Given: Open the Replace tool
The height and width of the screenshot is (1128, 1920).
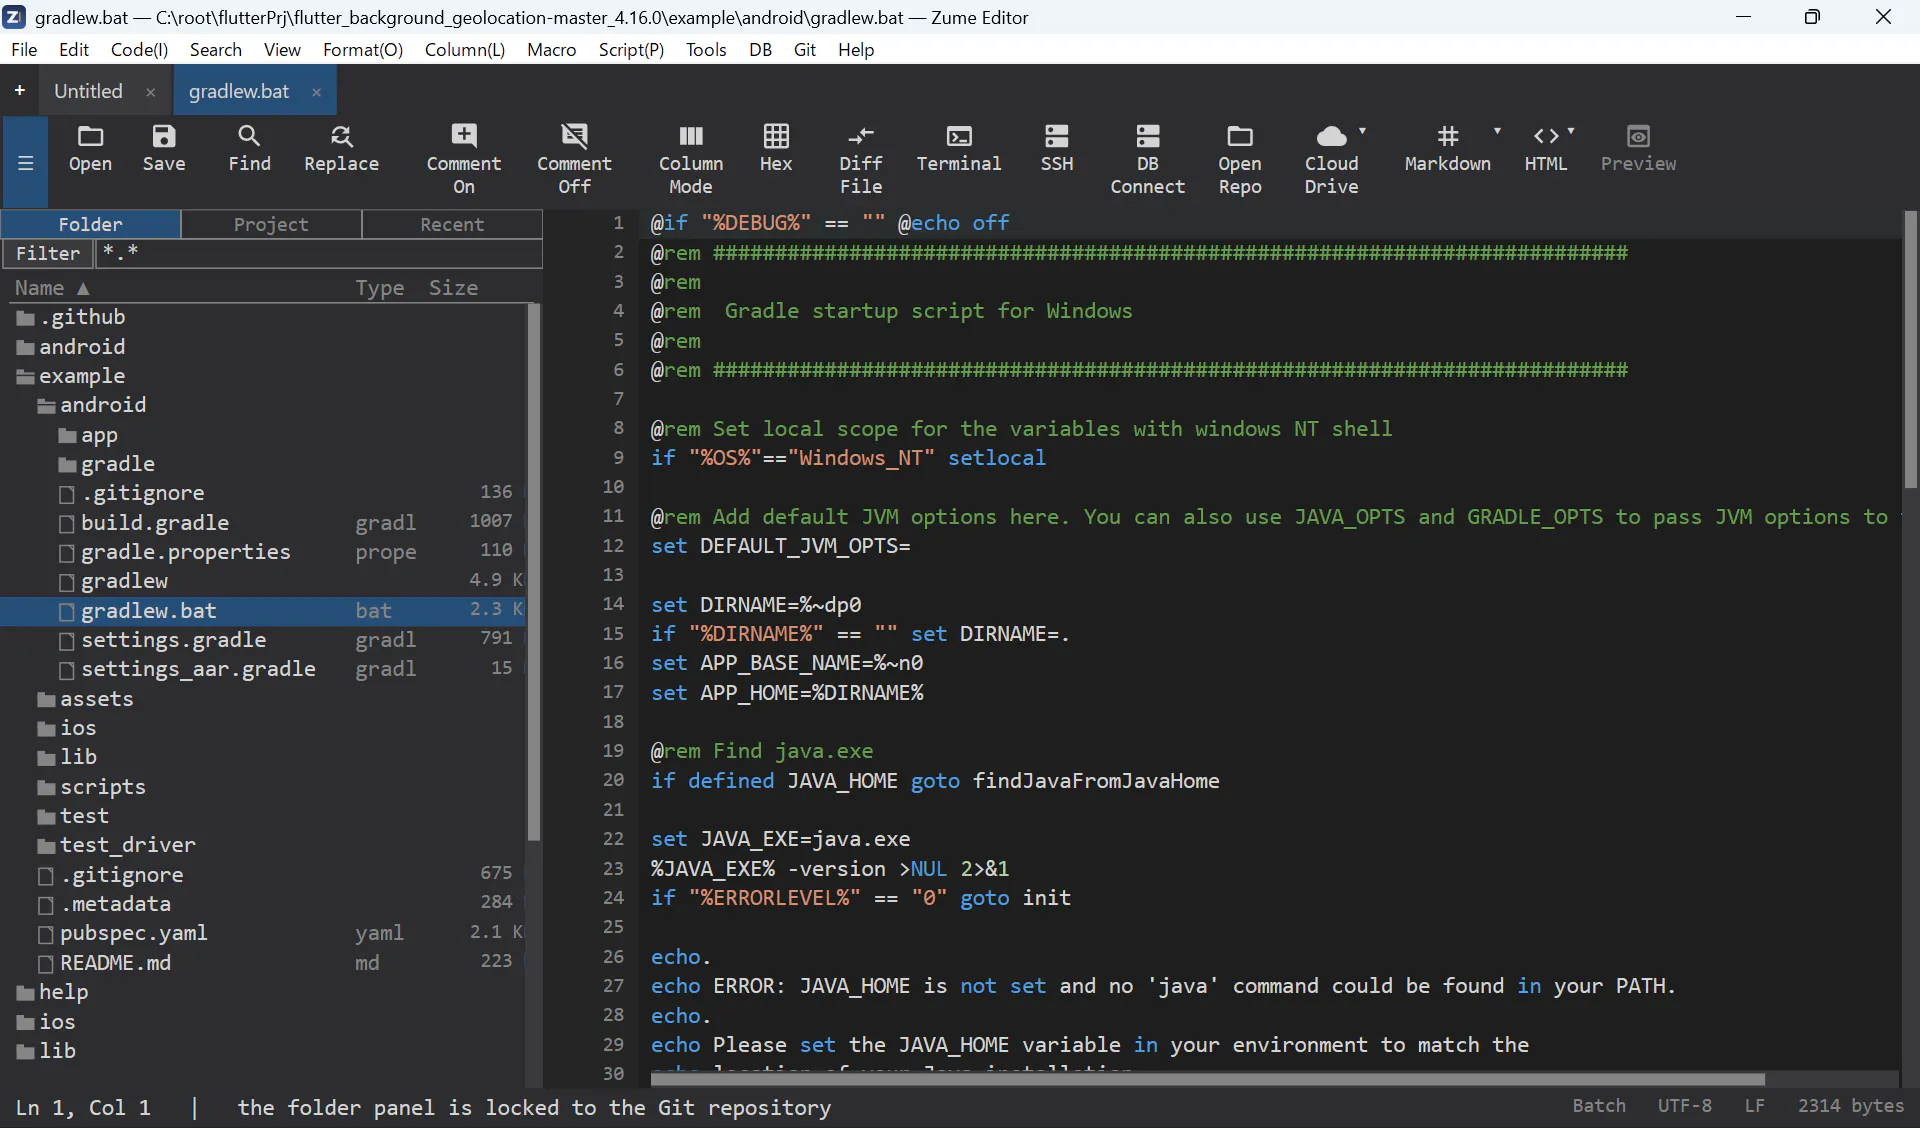Looking at the screenshot, I should point(341,149).
